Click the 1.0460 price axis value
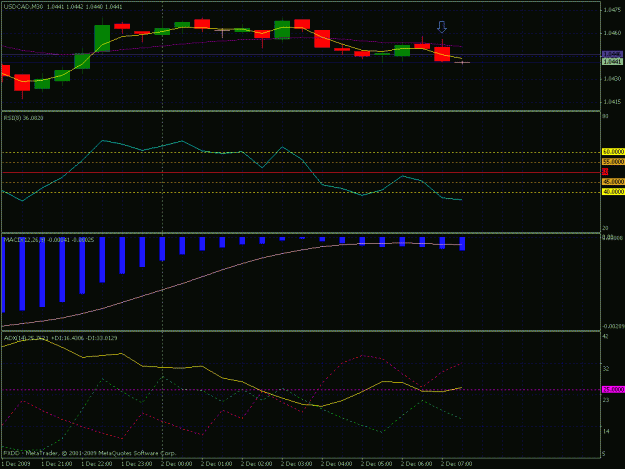Image resolution: width=625 pixels, height=469 pixels. coord(612,33)
